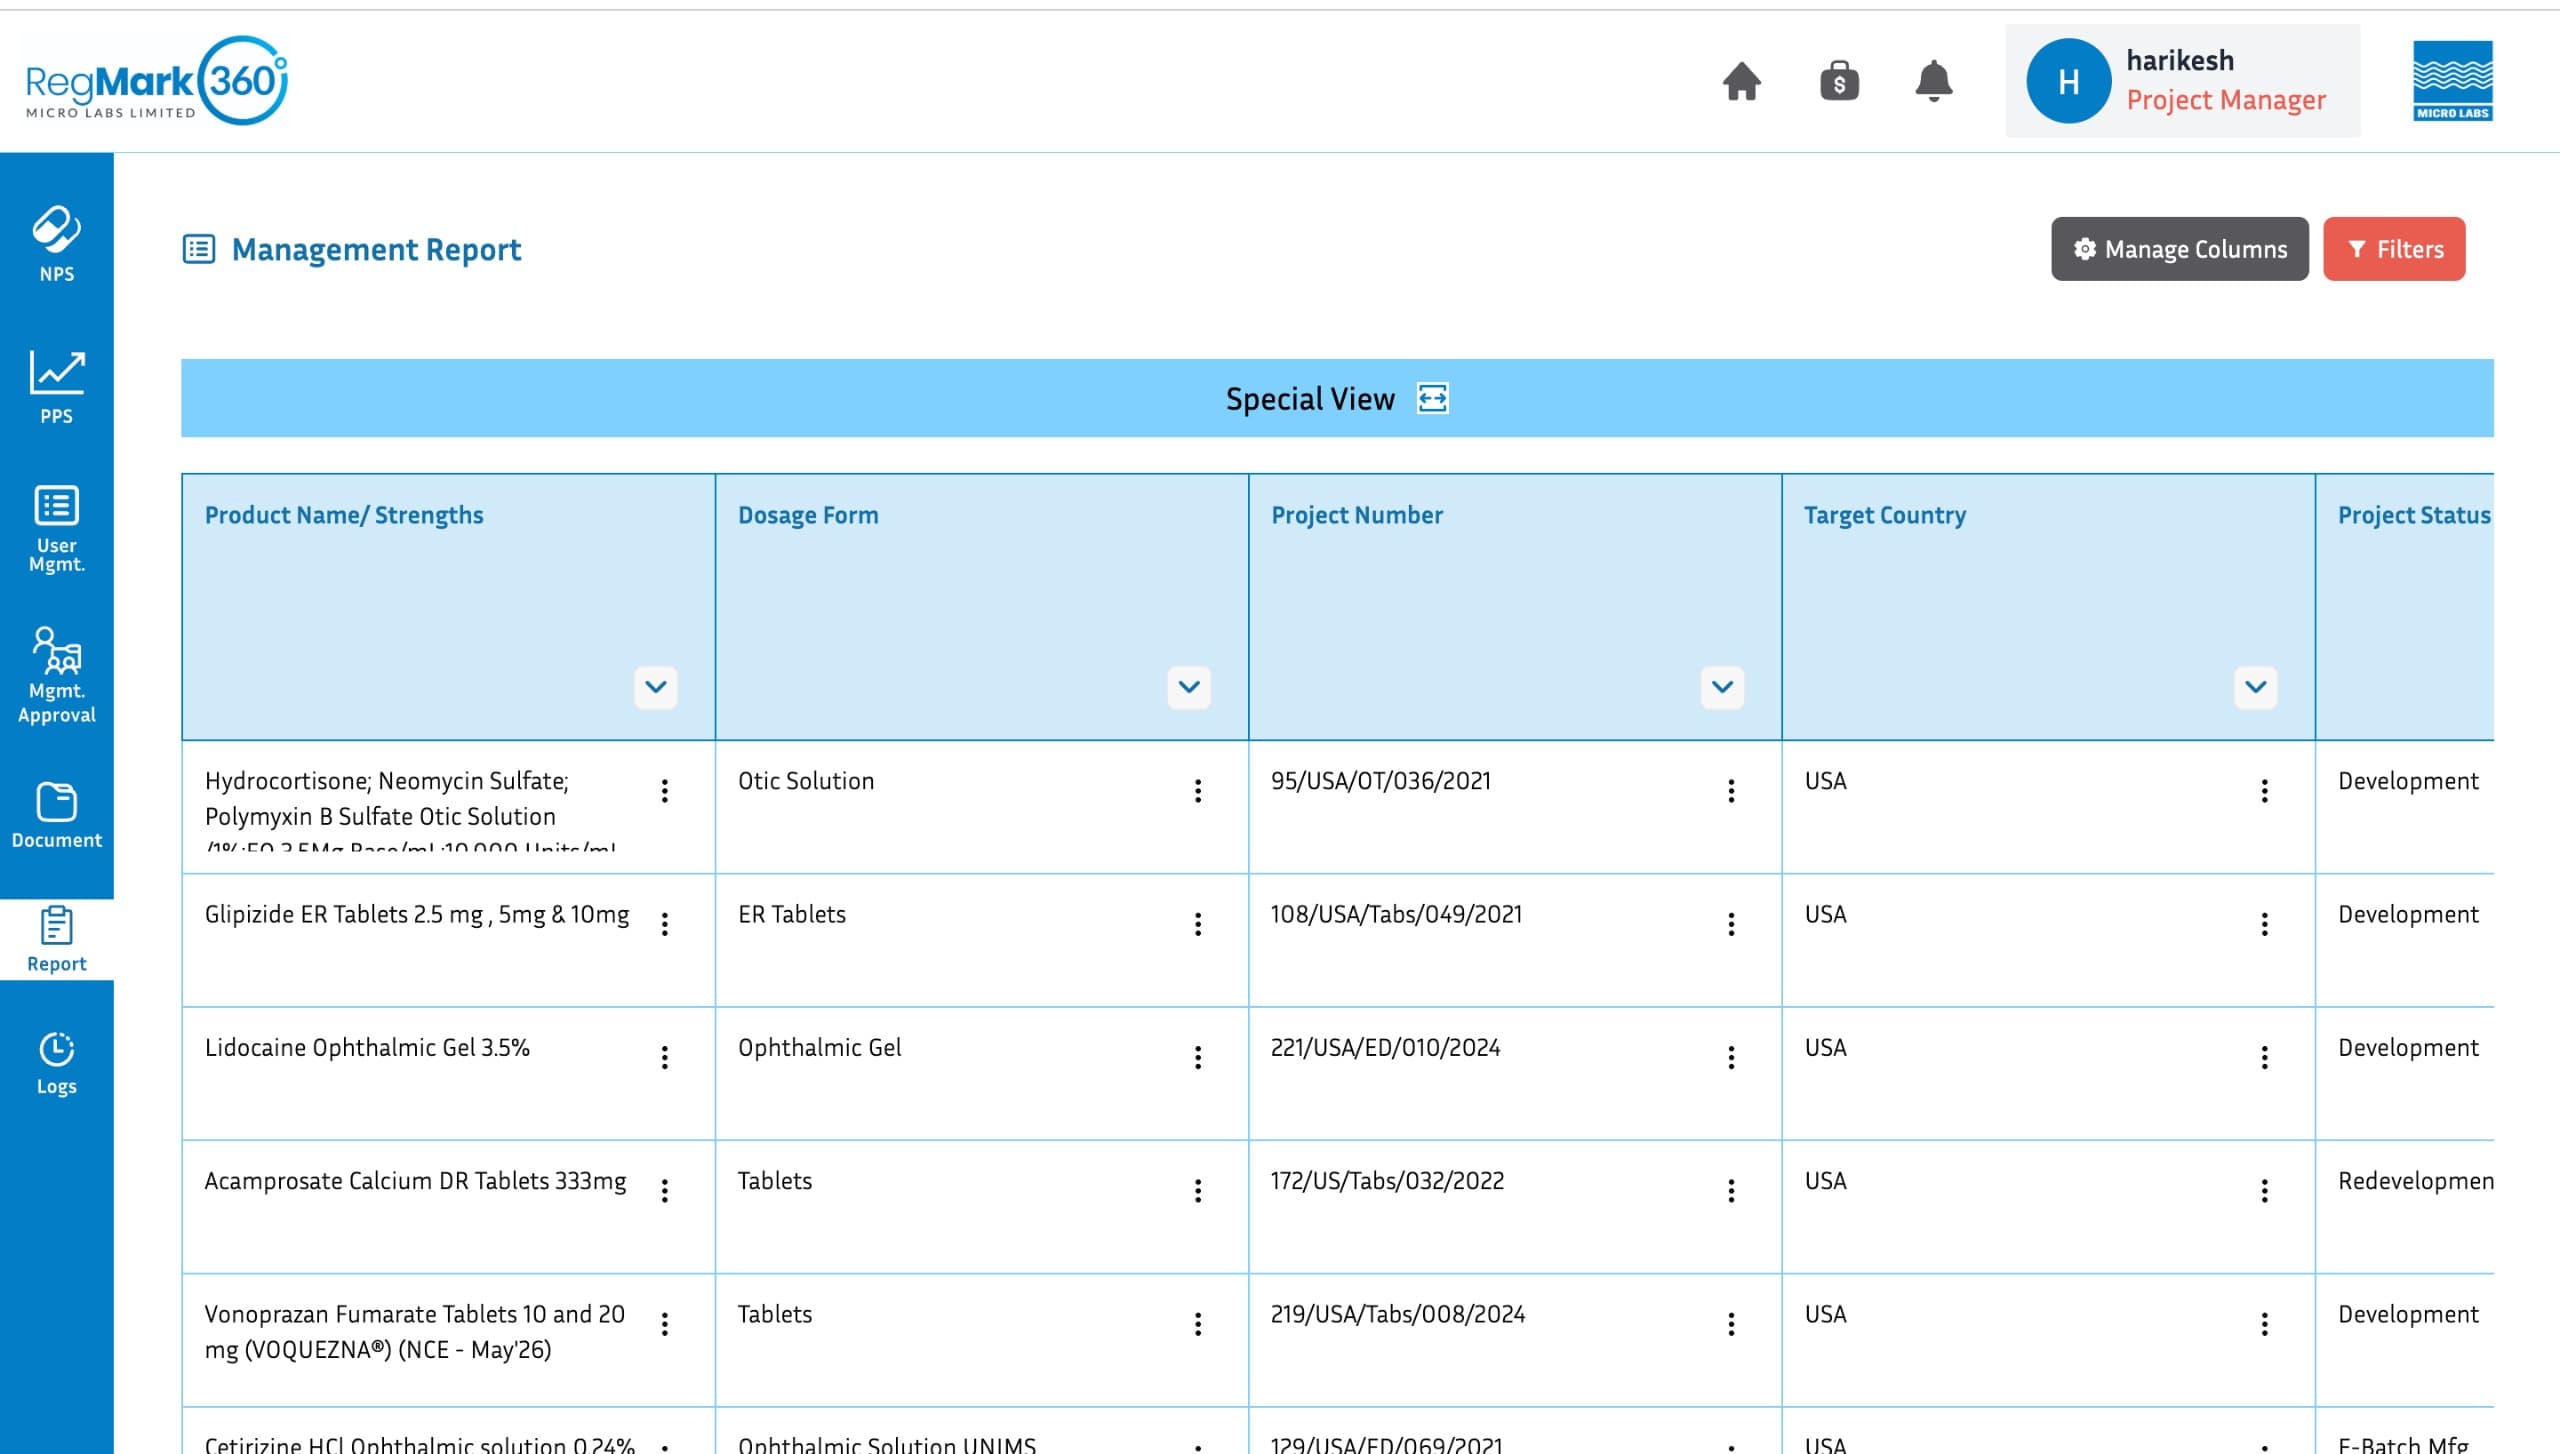
Task: Open menu for Otic Solution cell
Action: pyautogui.click(x=1197, y=791)
